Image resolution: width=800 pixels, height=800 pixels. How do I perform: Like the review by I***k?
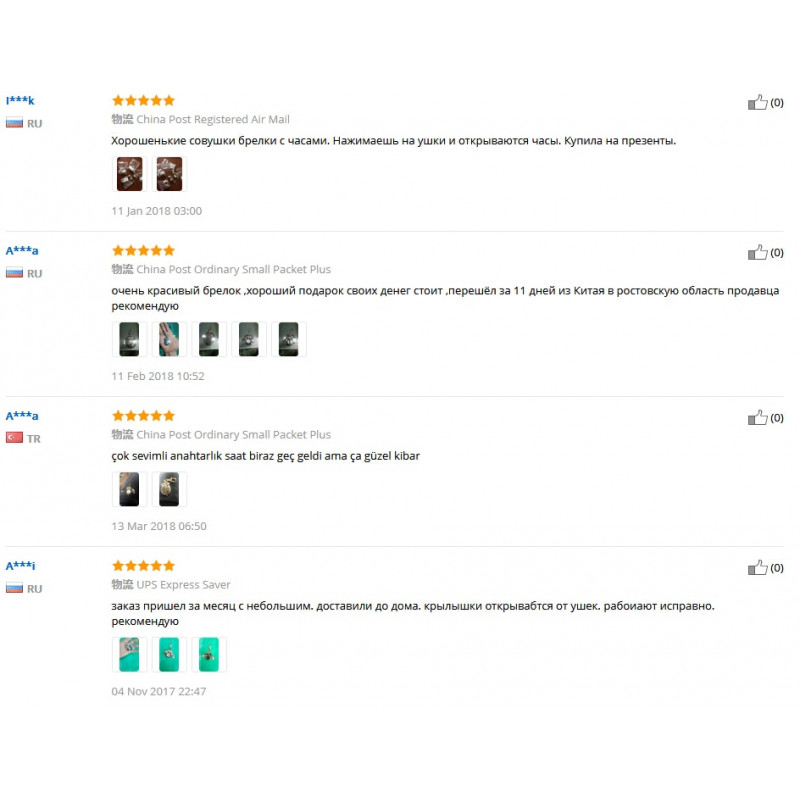[758, 102]
